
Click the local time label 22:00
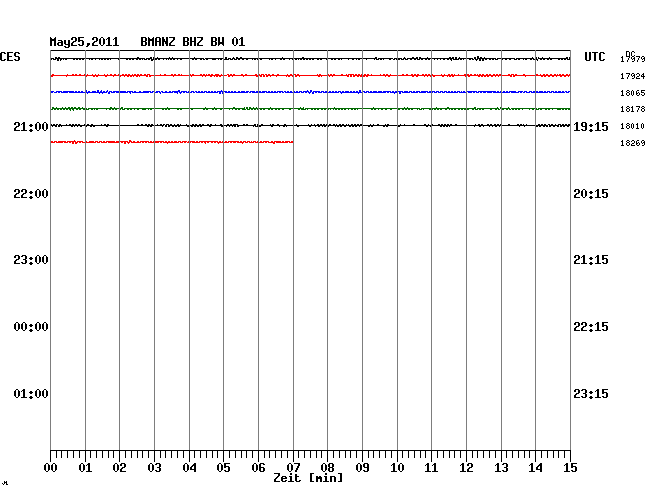pos(31,194)
